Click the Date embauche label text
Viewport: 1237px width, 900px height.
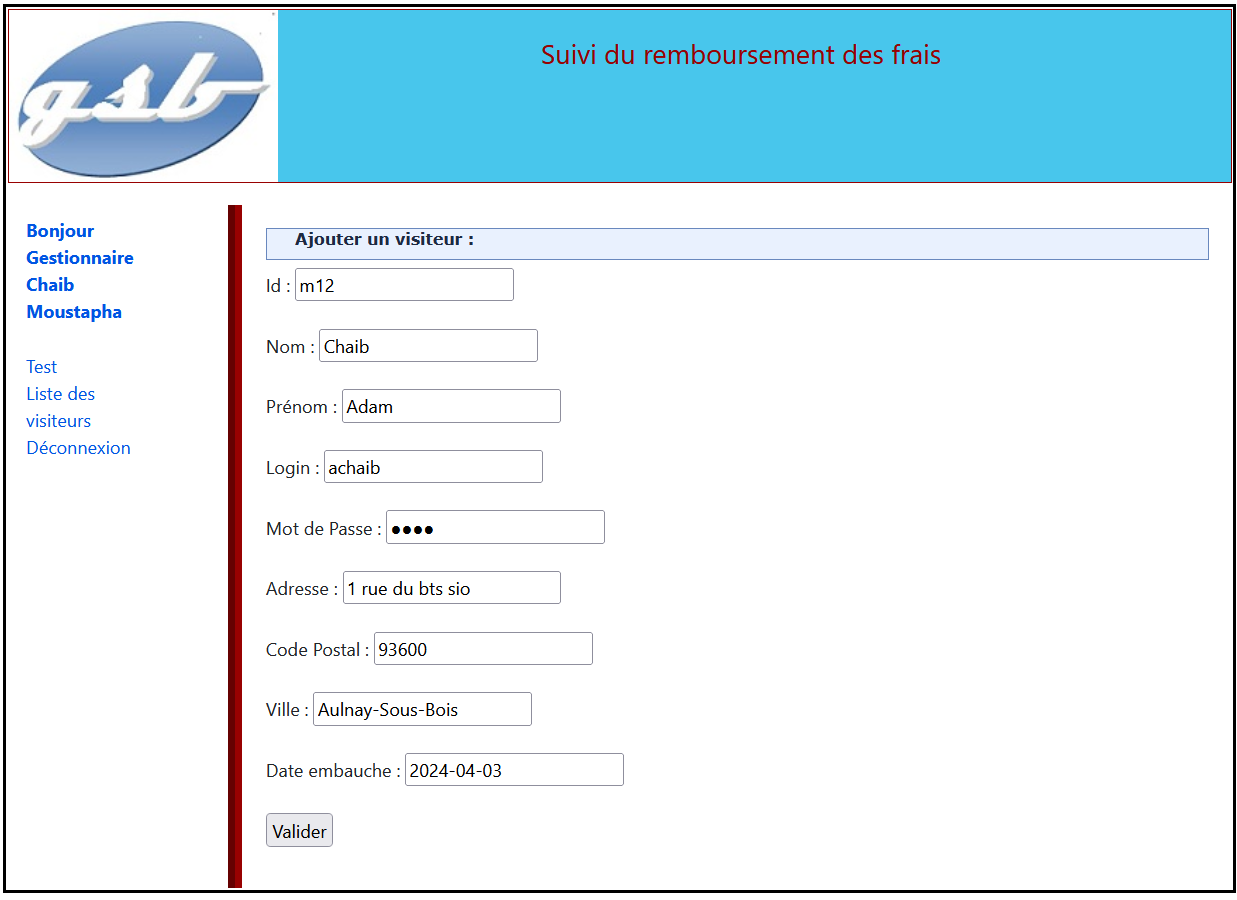[332, 771]
